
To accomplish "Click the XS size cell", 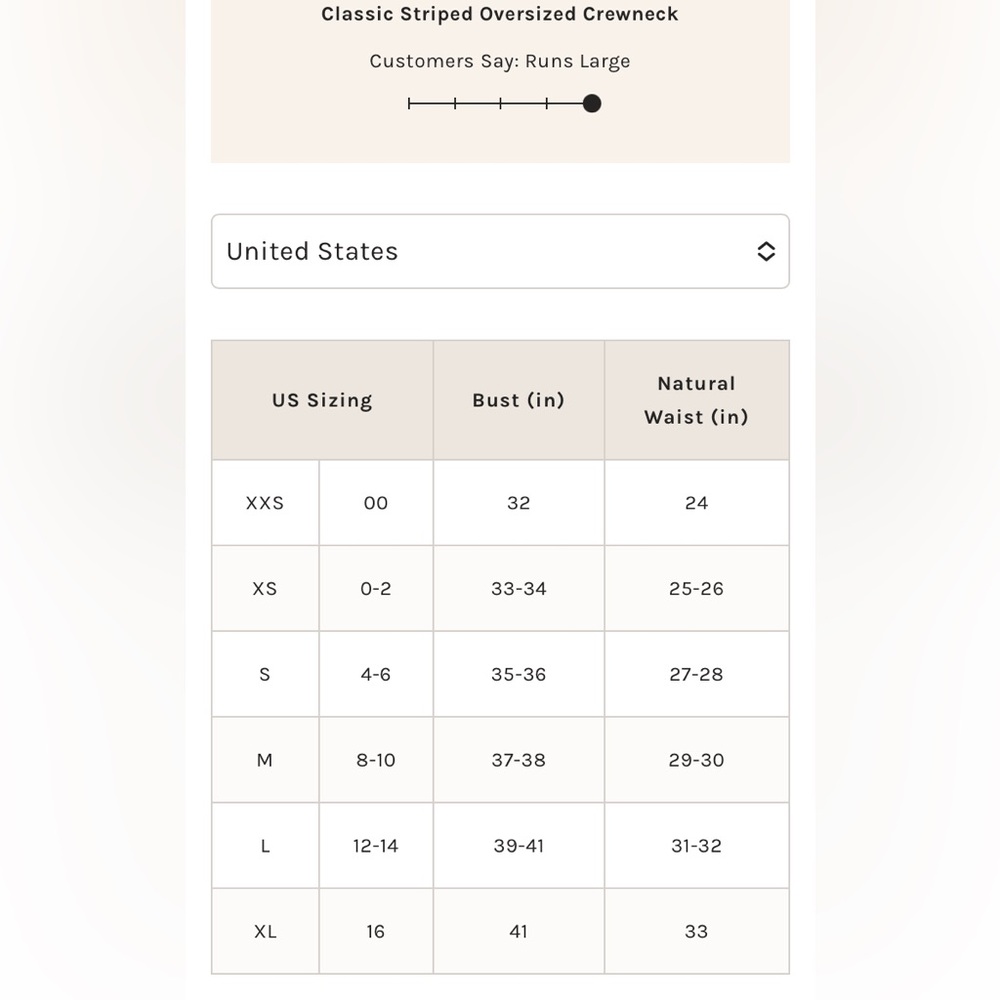I will (x=265, y=589).
